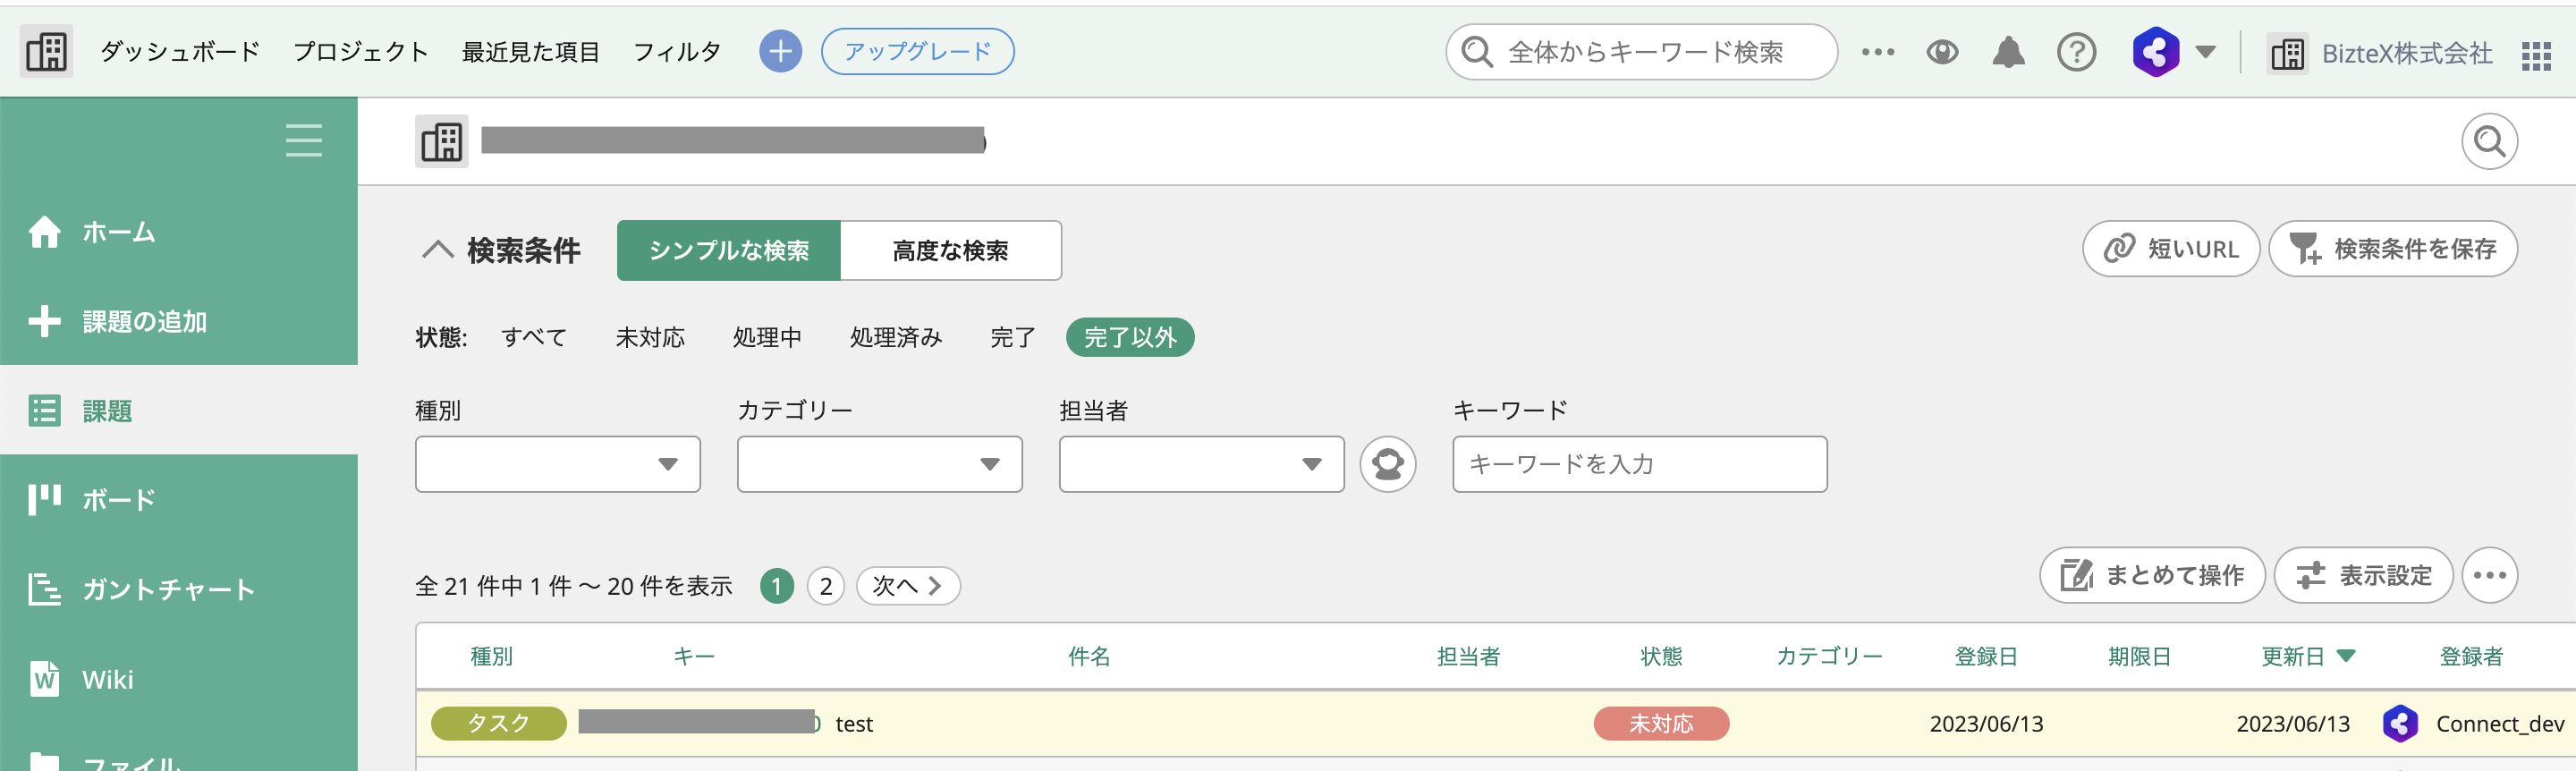Image resolution: width=2576 pixels, height=771 pixels.
Task: Click the user avatar in top bar
Action: pyautogui.click(x=2155, y=52)
